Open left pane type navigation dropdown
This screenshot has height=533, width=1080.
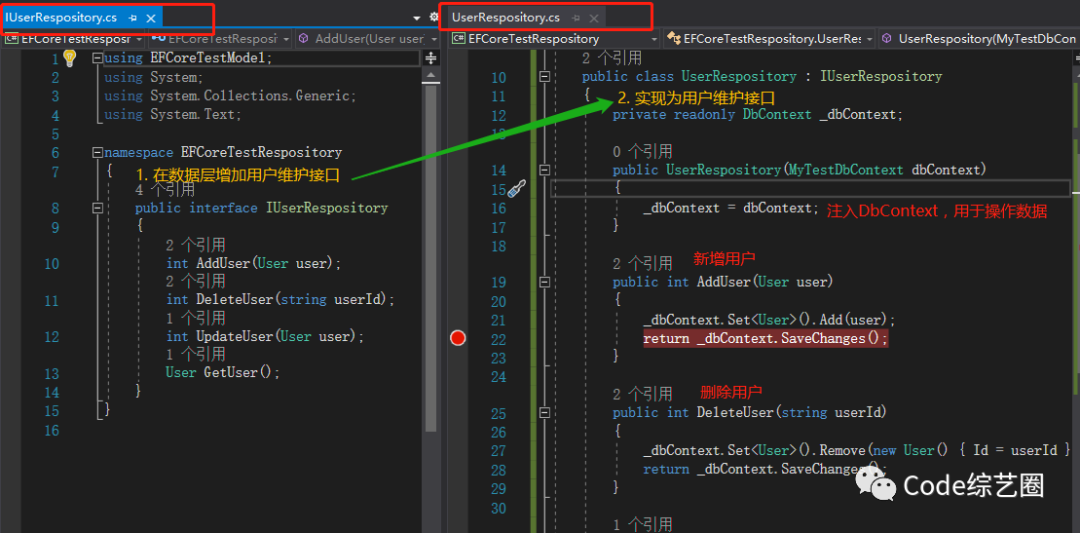[218, 39]
